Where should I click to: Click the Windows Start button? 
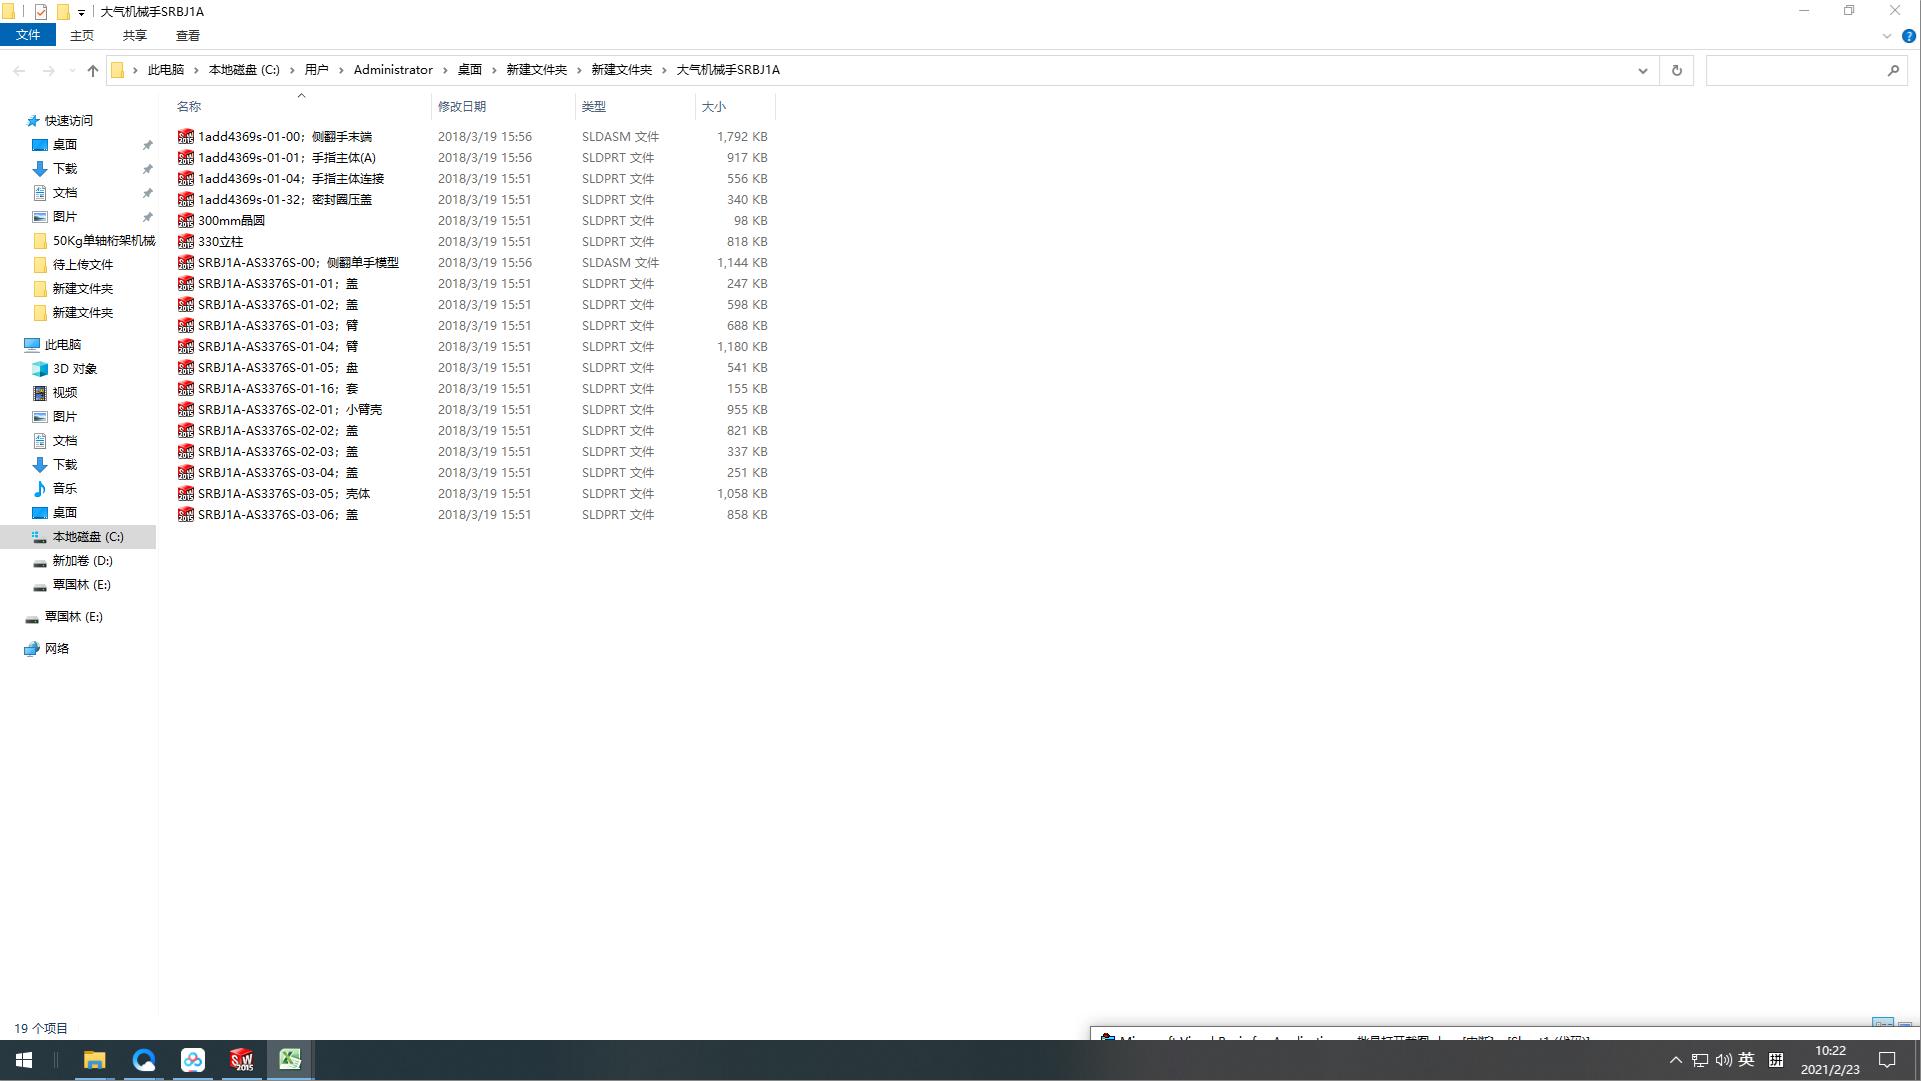point(24,1060)
